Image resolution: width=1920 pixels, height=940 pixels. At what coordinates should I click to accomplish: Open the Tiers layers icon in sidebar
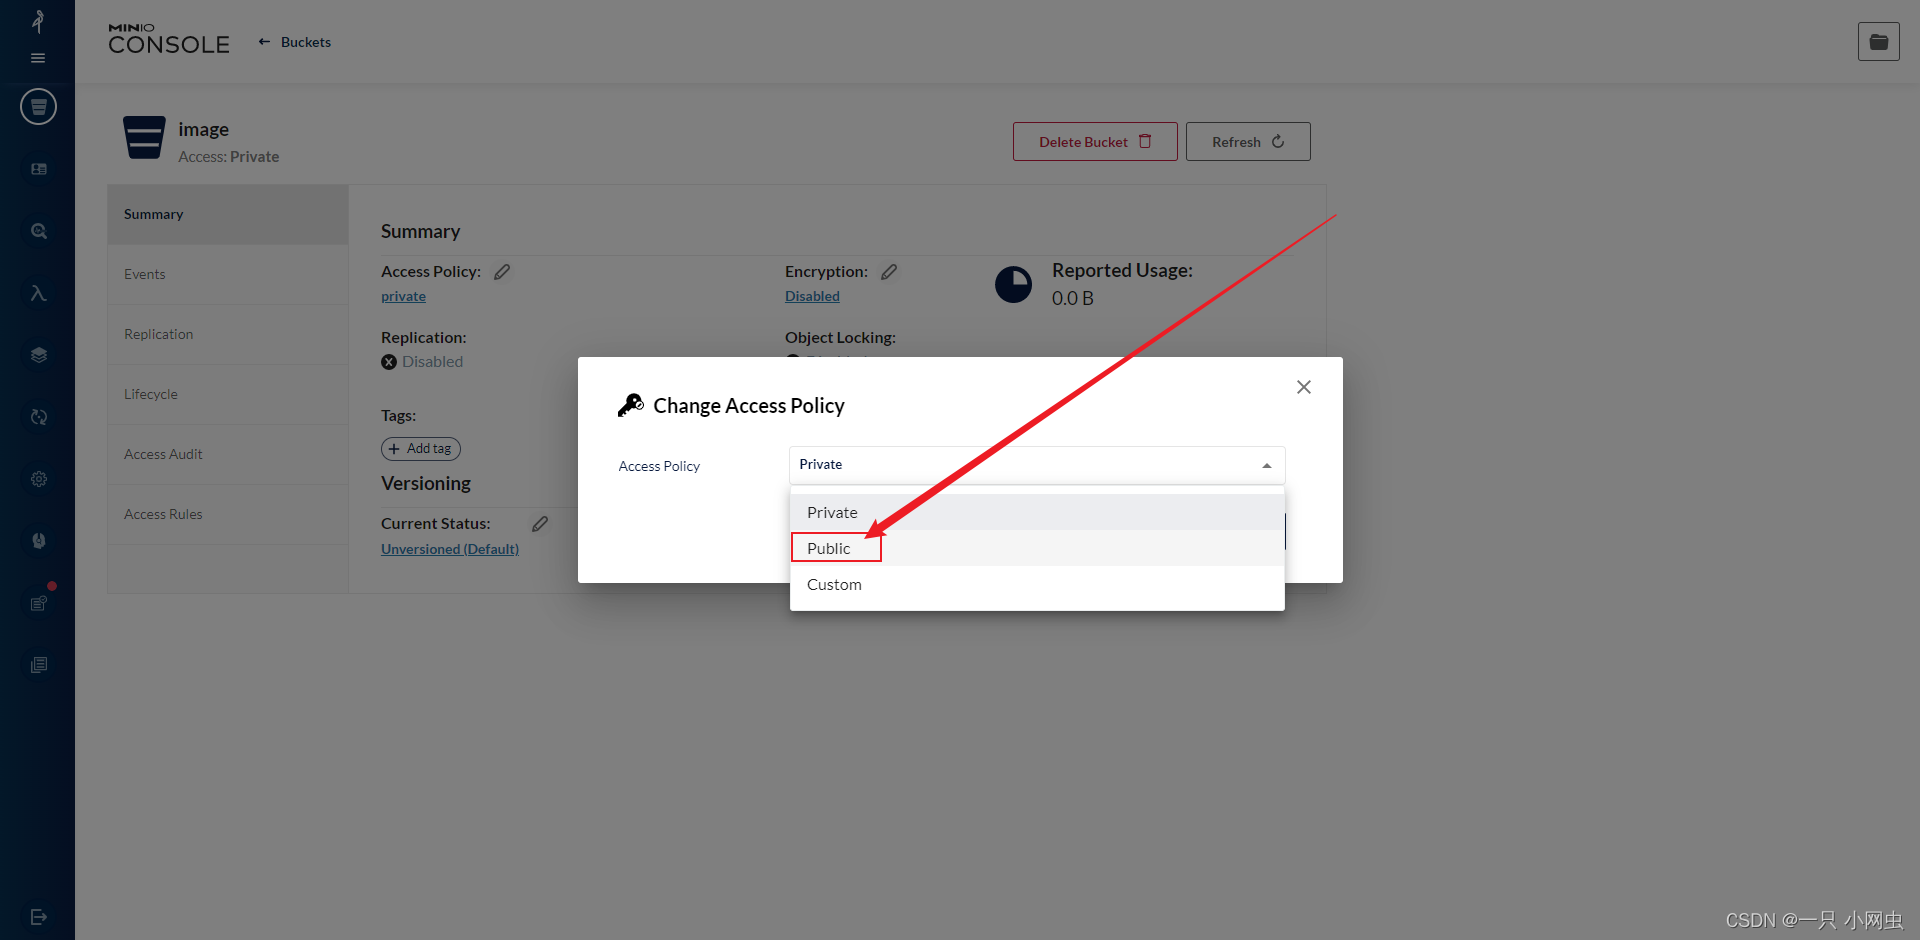coord(38,355)
